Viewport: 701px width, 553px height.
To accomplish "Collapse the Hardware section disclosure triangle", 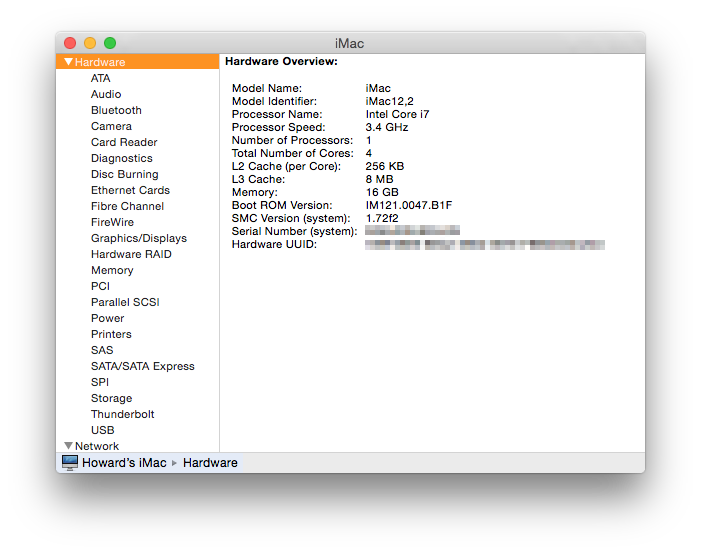I will click(x=68, y=62).
